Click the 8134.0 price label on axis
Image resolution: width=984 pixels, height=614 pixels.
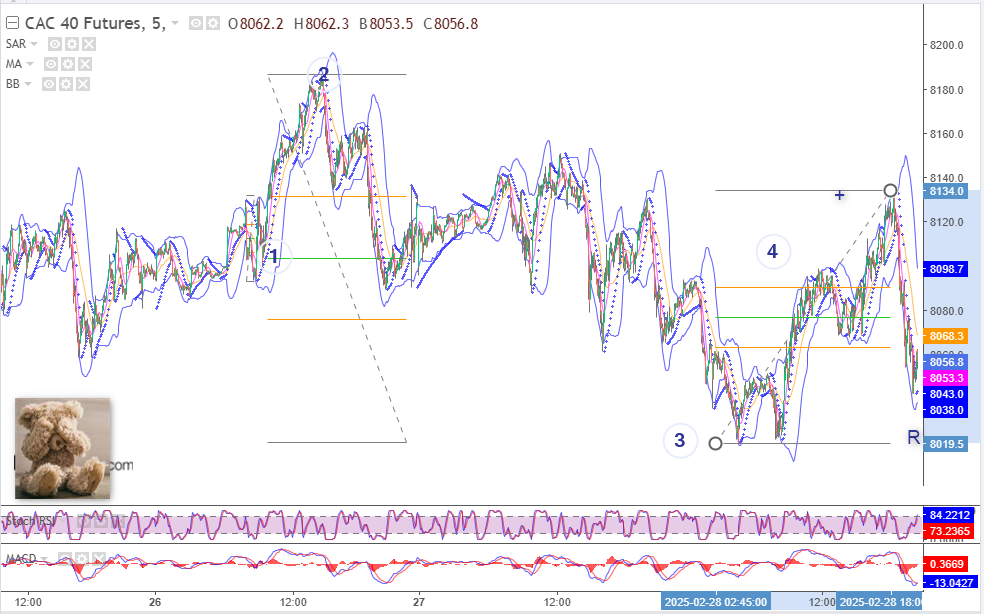(x=945, y=191)
